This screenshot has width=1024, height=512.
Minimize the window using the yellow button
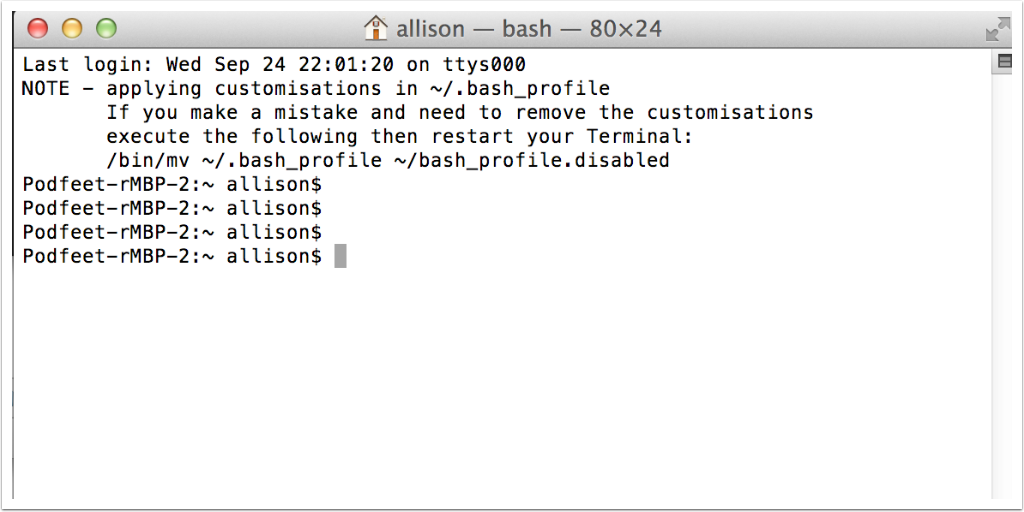point(71,29)
